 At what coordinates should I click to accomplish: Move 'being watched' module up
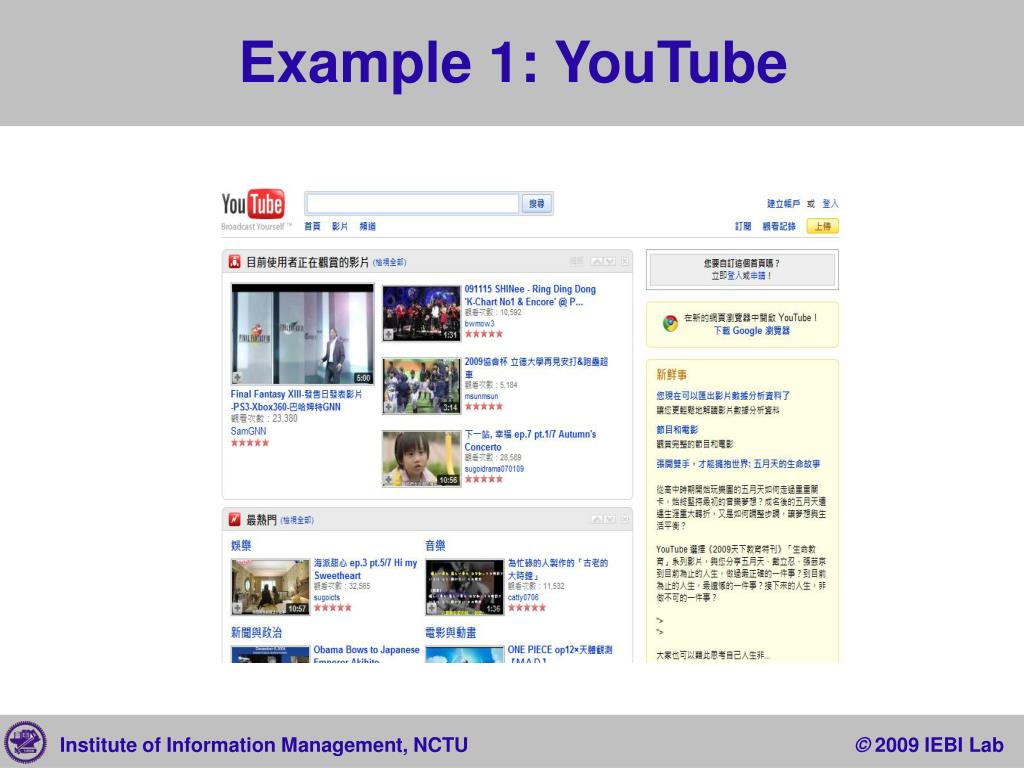(x=597, y=261)
